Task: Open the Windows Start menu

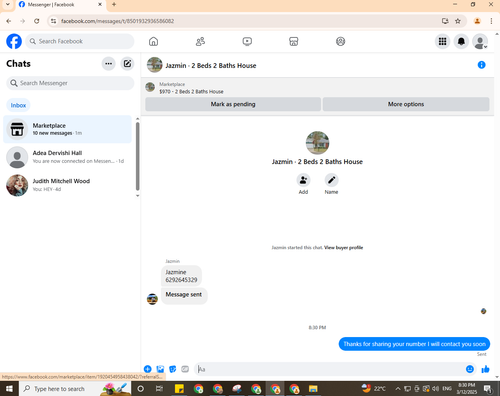Action: pos(9,389)
